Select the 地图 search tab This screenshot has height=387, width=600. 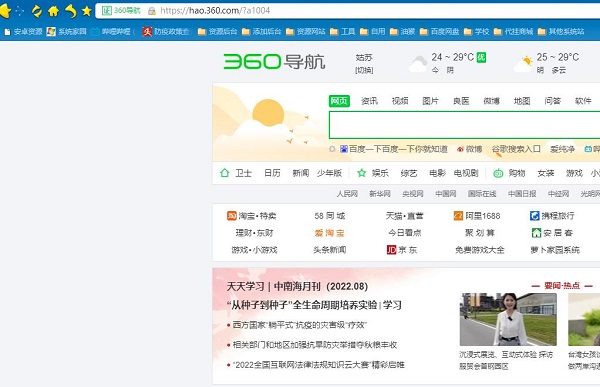click(522, 101)
